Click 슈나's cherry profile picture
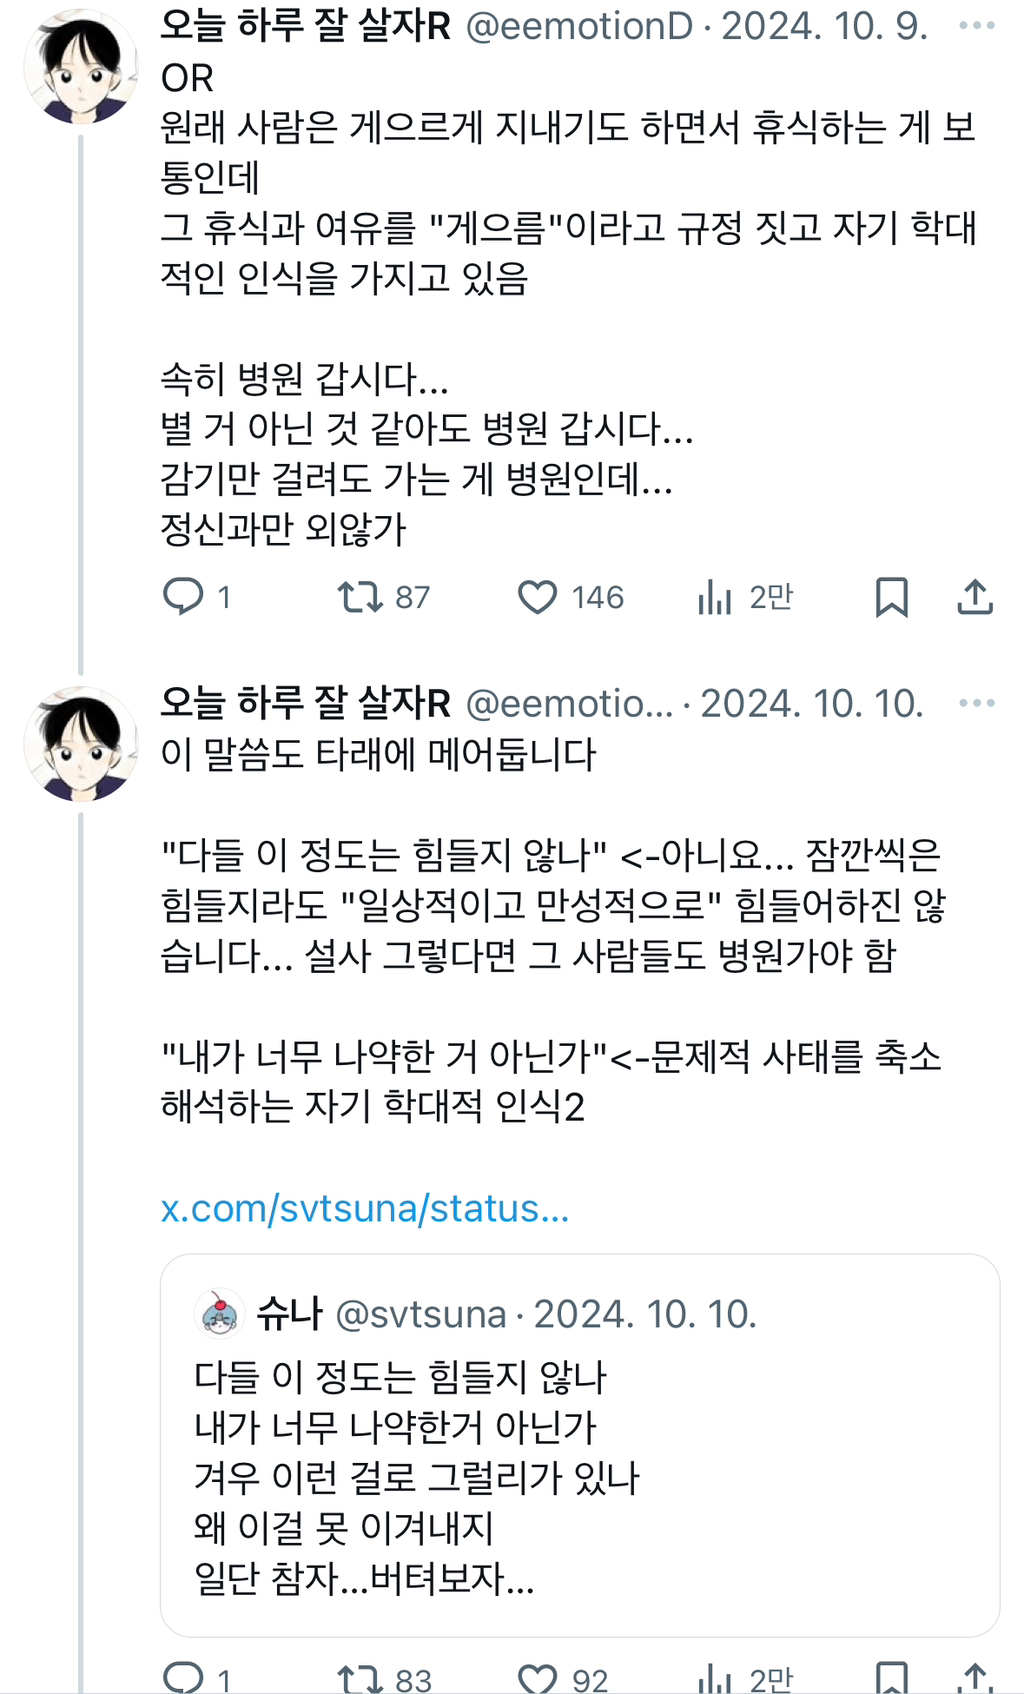 pyautogui.click(x=221, y=1314)
